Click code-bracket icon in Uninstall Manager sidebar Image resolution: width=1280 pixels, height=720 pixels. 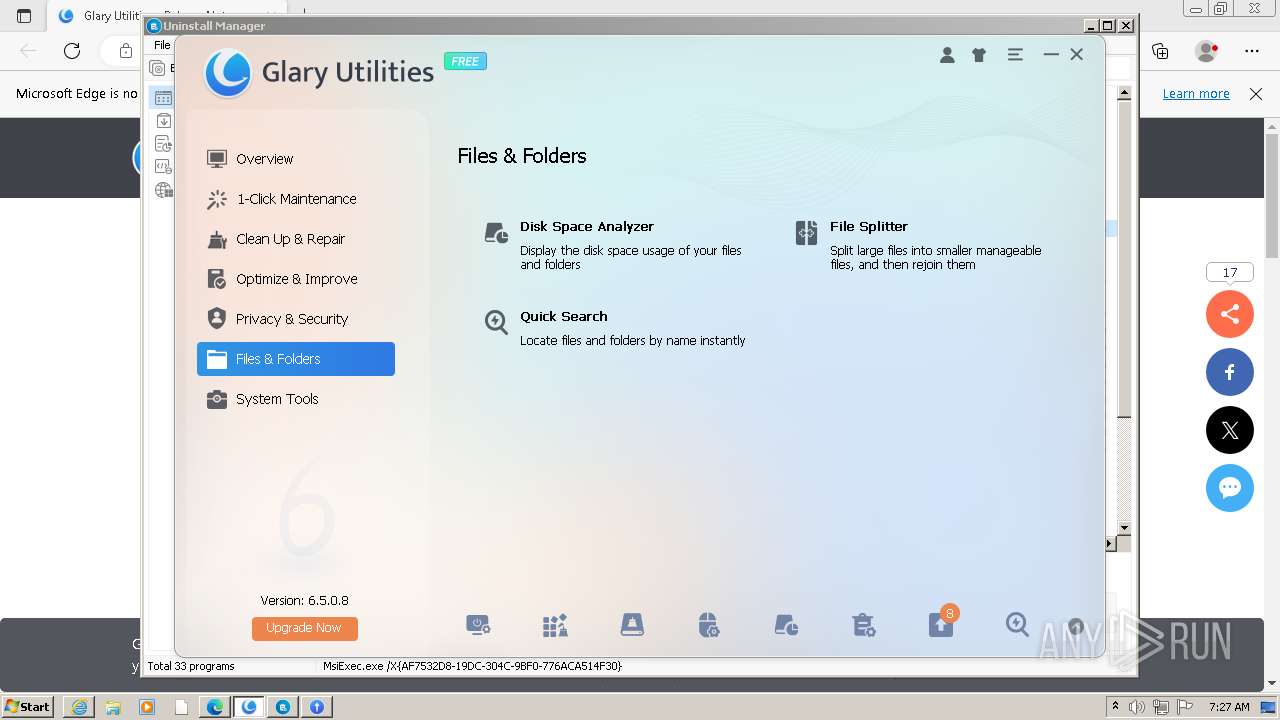pos(163,167)
